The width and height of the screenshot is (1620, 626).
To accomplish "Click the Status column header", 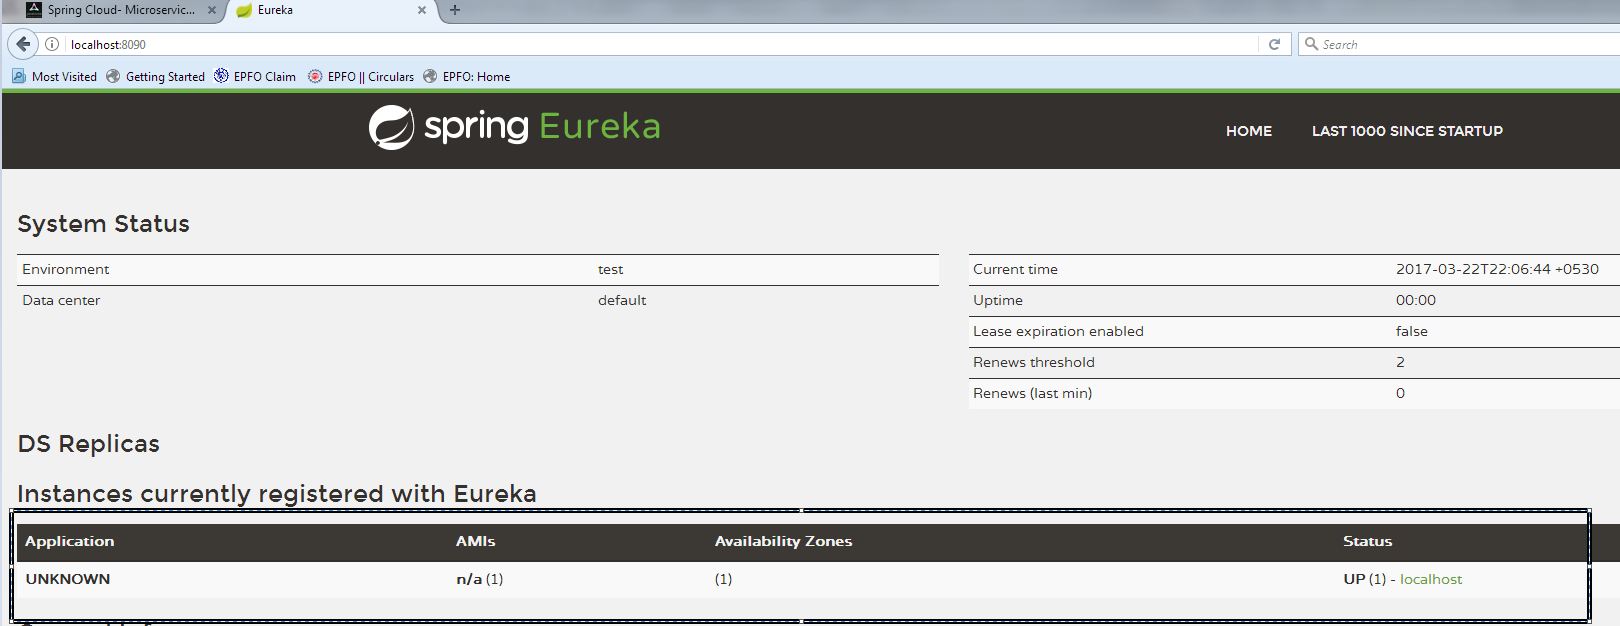I will (x=1368, y=541).
